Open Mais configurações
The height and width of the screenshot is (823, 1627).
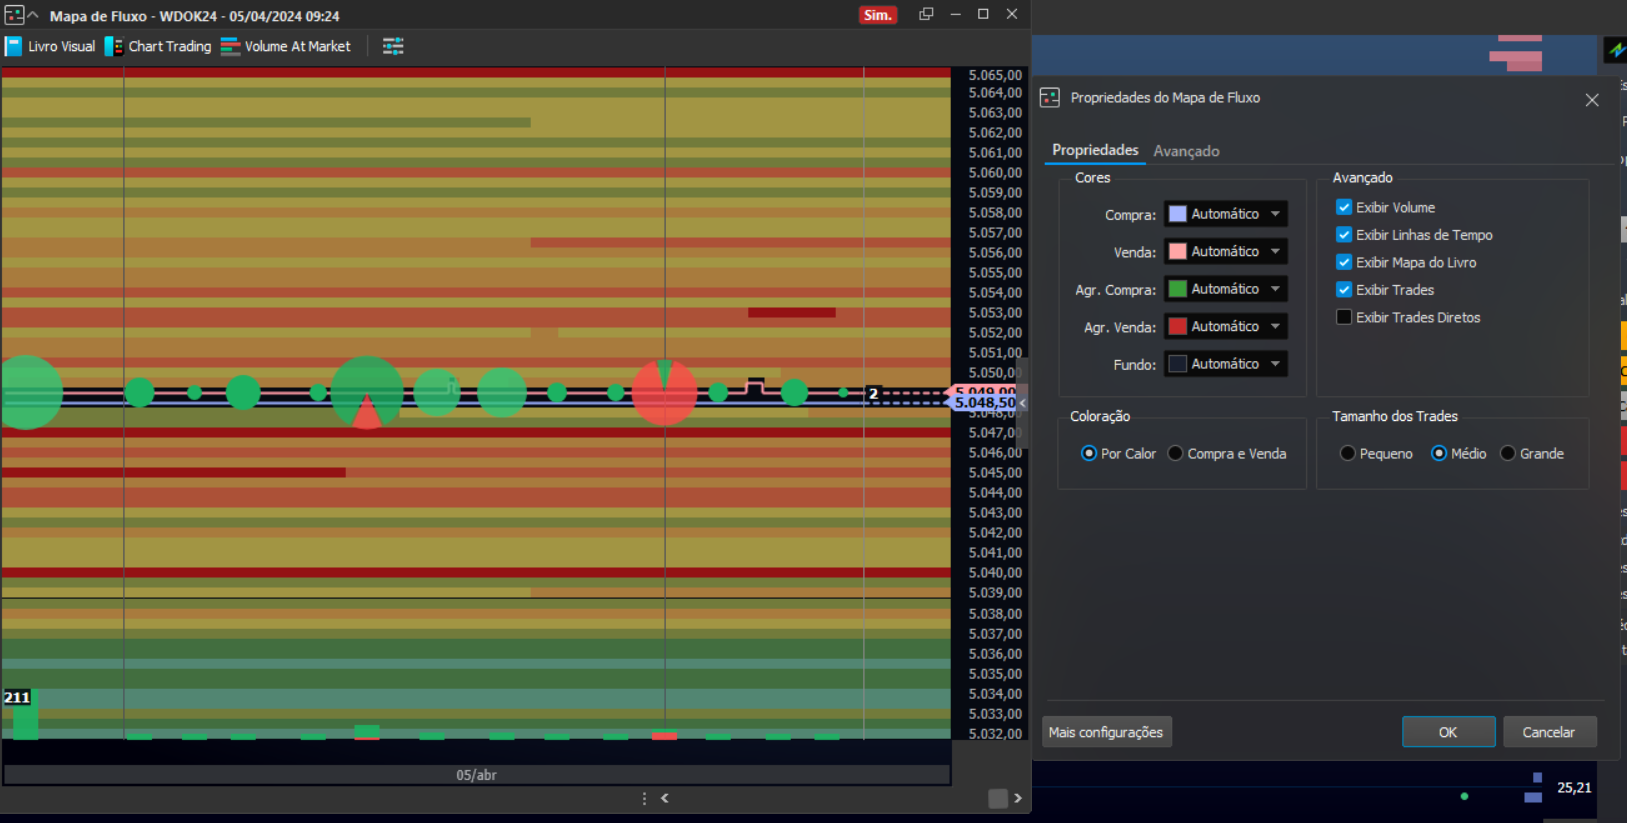click(x=1106, y=732)
